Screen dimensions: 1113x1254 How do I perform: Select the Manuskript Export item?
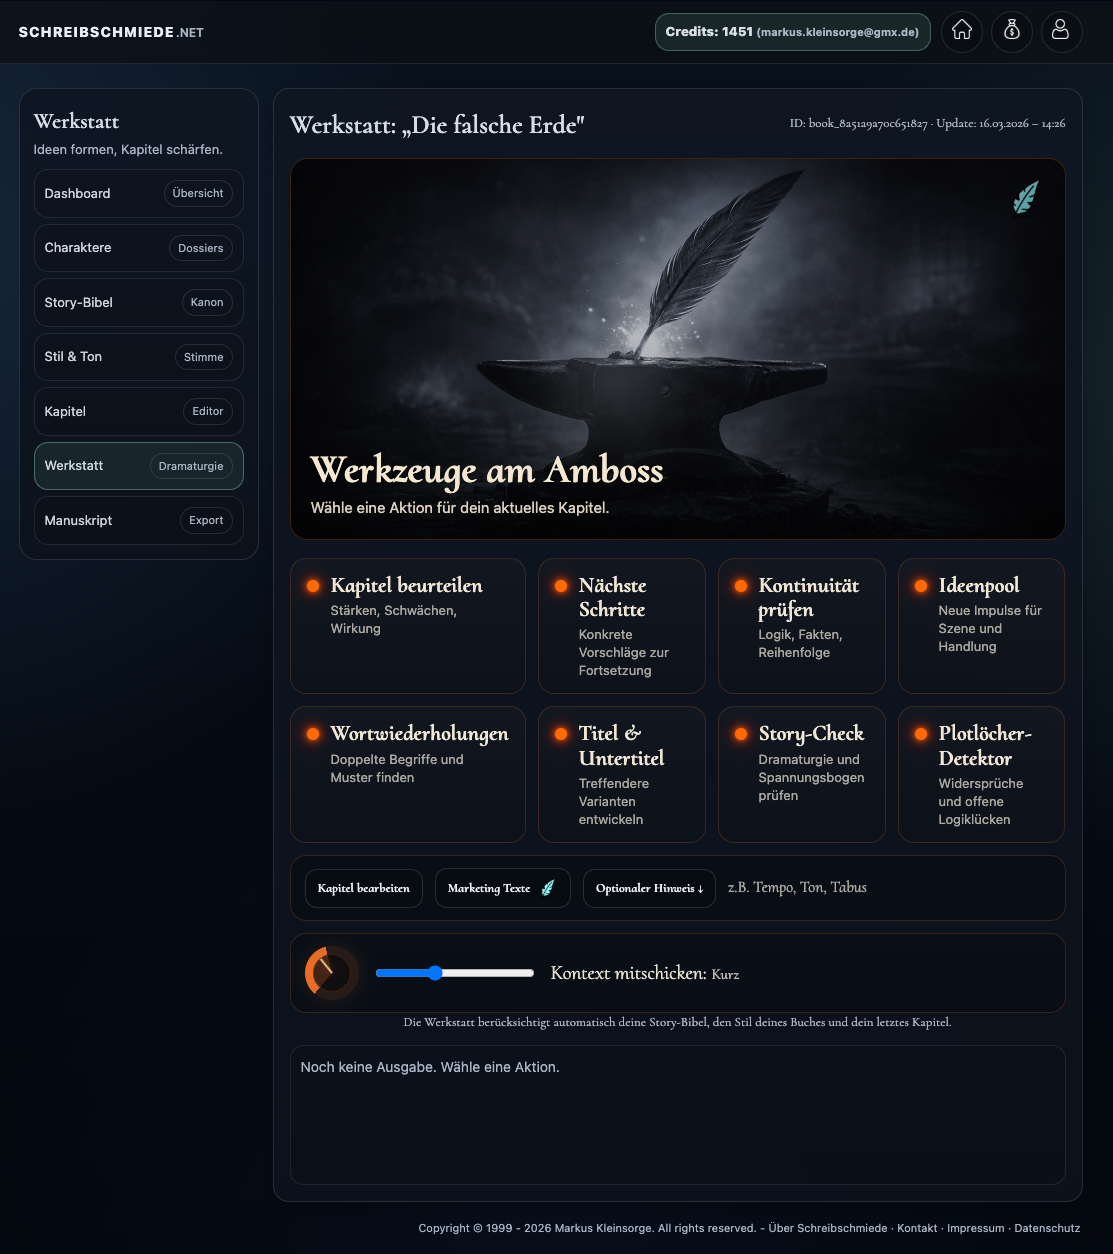click(138, 520)
